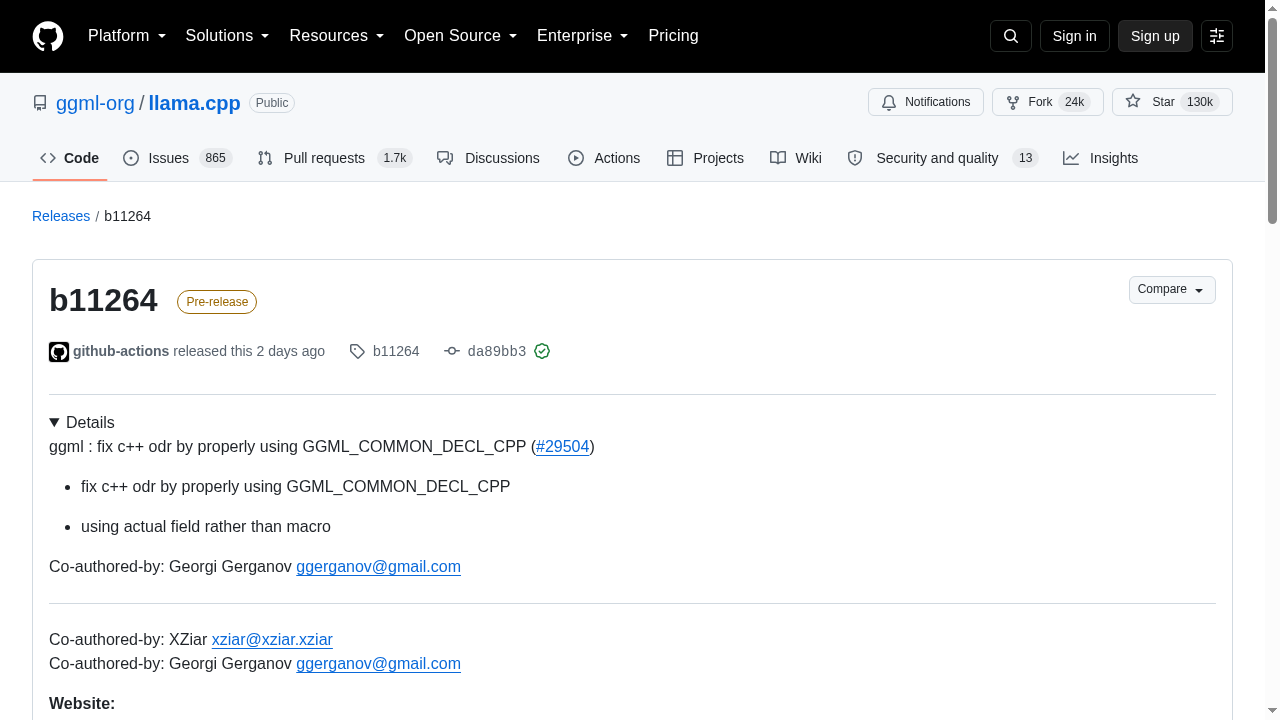
Task: Open tag b11264 link
Action: [396, 351]
